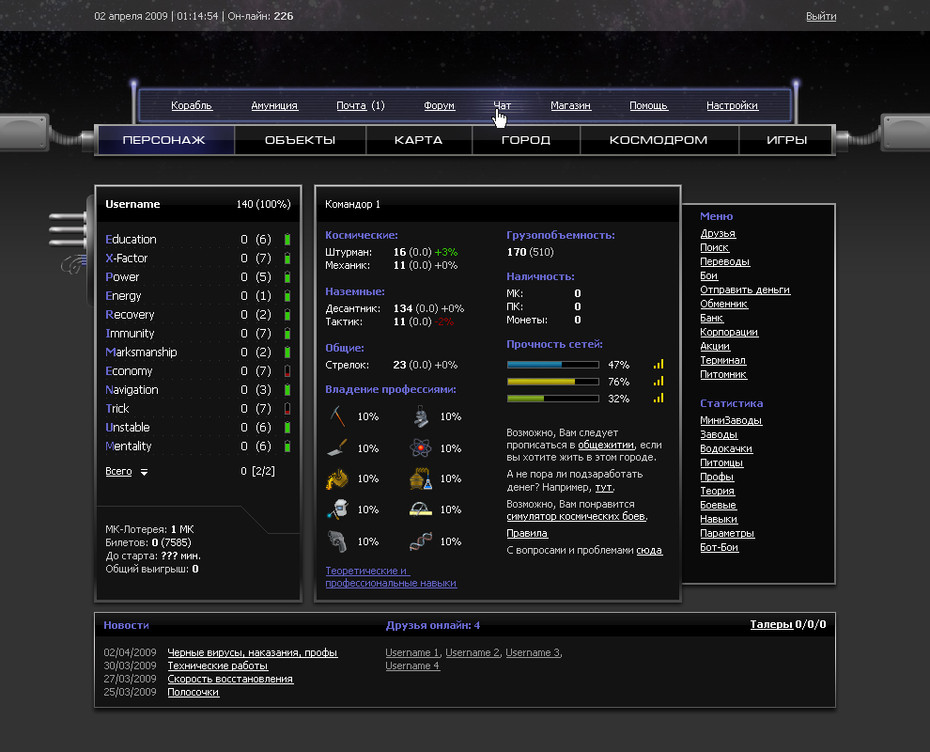Click the protractor engineer profession icon
Screen dimensions: 930x752
[421, 509]
